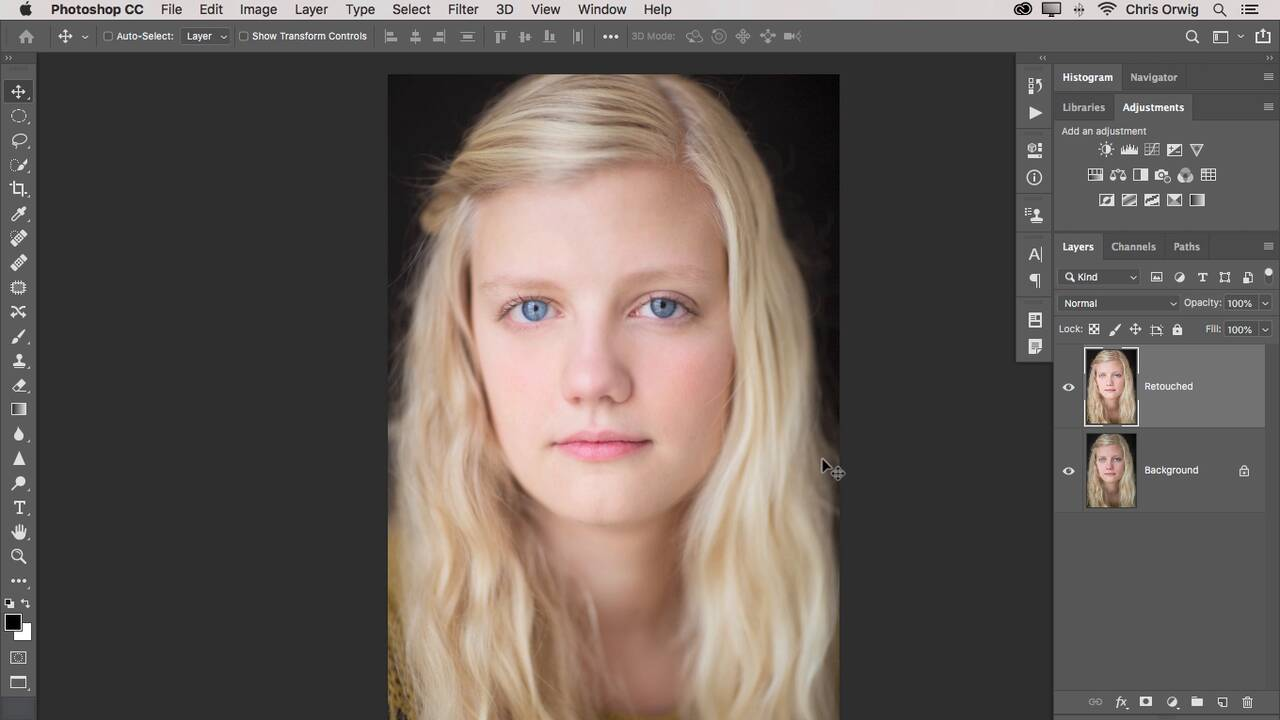Screen dimensions: 1280x720
Task: Select the Zoom tool in toolbar
Action: (x=19, y=556)
